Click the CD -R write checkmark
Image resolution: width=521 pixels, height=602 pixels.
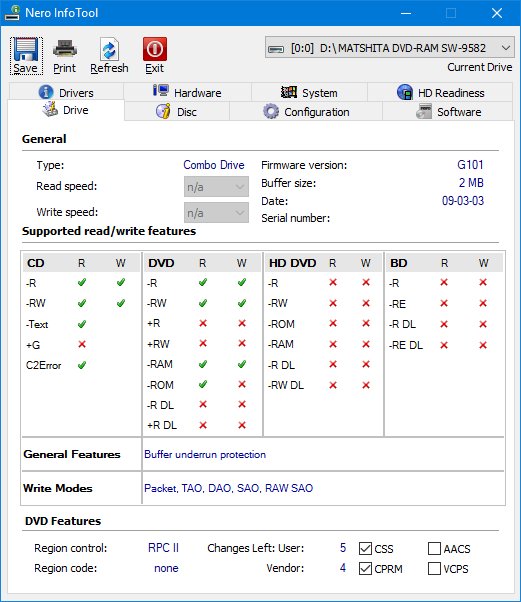pos(121,283)
